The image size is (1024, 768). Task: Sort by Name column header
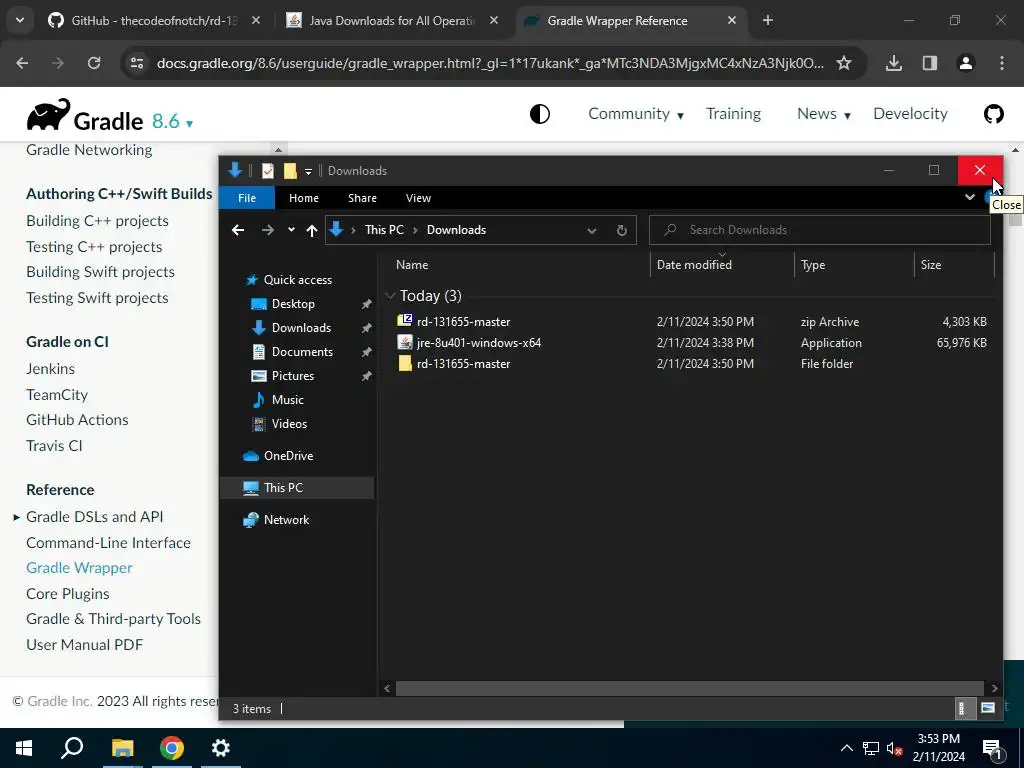tap(412, 264)
